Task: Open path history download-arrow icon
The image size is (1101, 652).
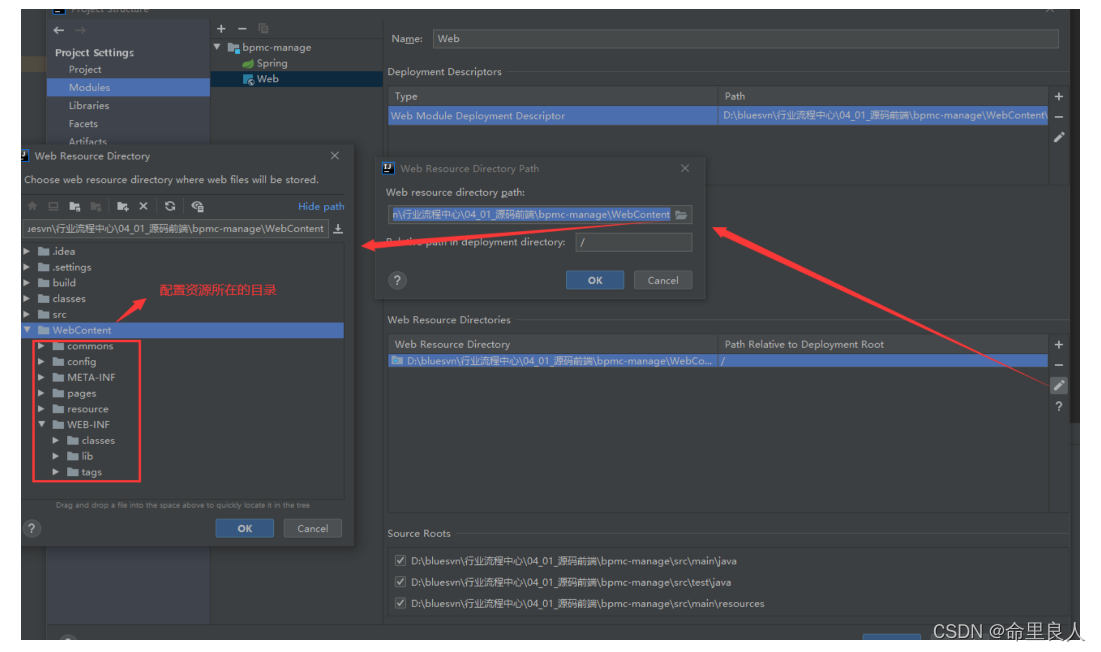Action: pos(338,229)
